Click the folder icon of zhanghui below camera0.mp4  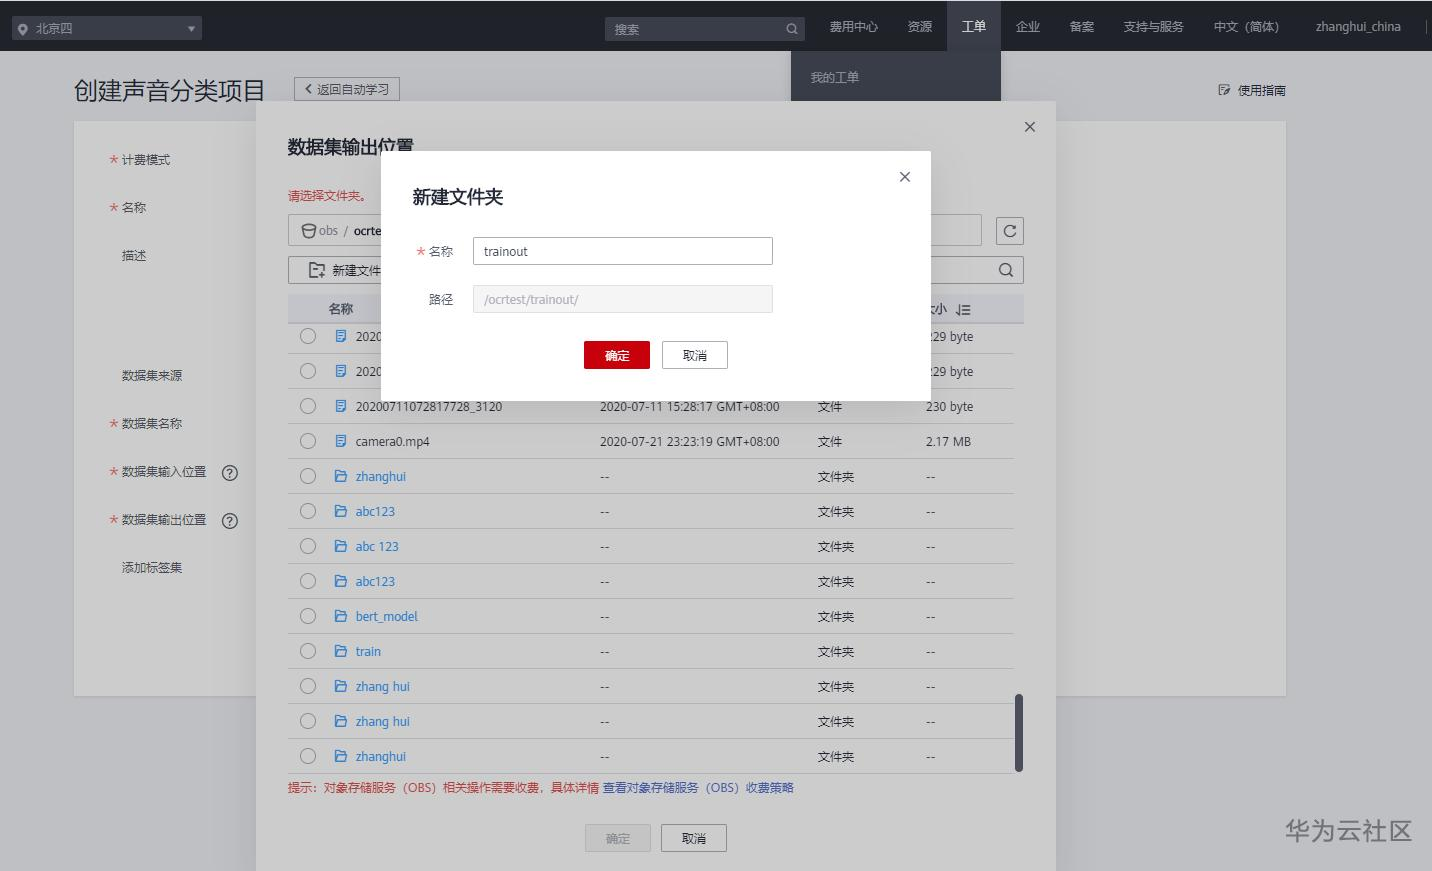click(341, 476)
